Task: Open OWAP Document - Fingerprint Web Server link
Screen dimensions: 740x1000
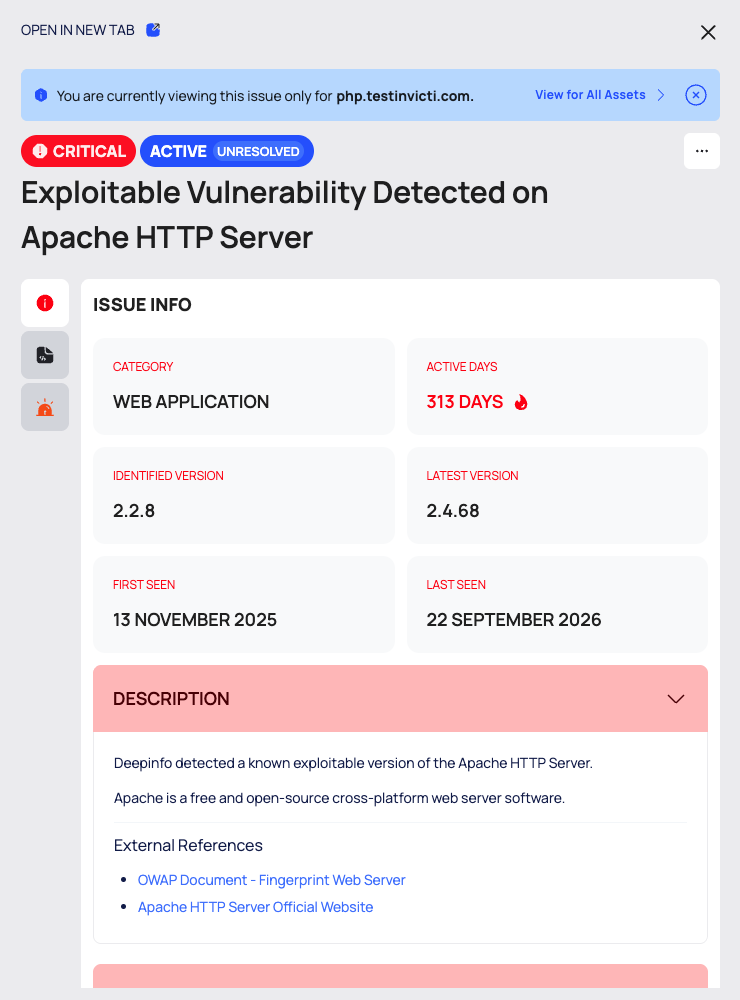Action: [272, 880]
